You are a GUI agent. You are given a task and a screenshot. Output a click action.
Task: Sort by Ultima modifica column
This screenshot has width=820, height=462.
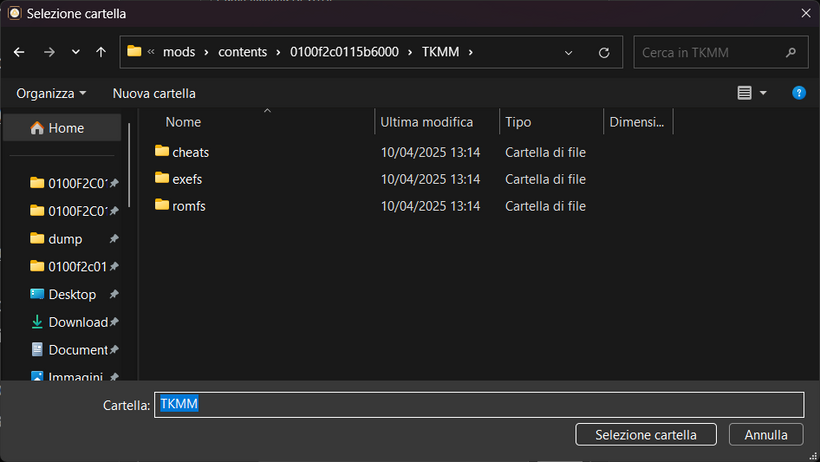click(x=427, y=122)
